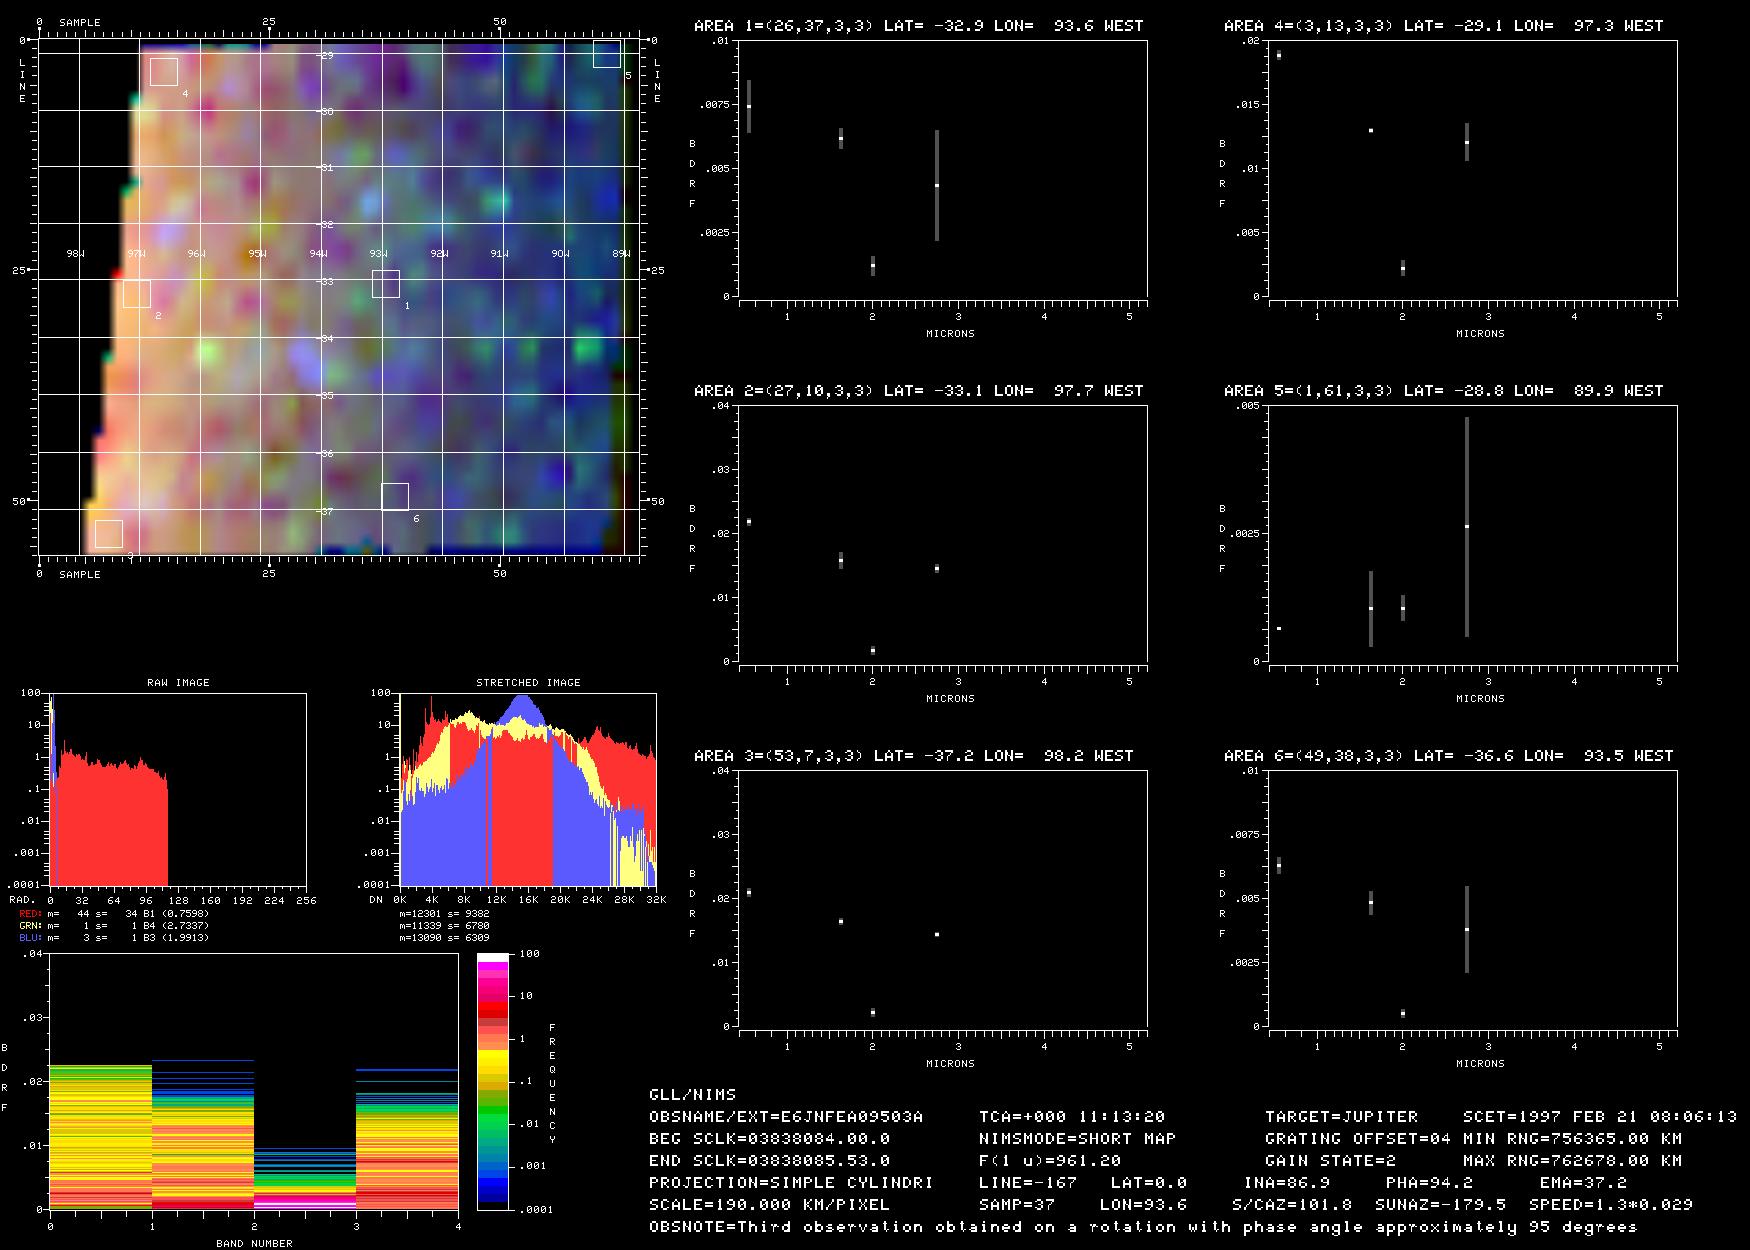Select the AREA 6 plot heading
1750x1250 pixels.
pyautogui.click(x=1448, y=756)
